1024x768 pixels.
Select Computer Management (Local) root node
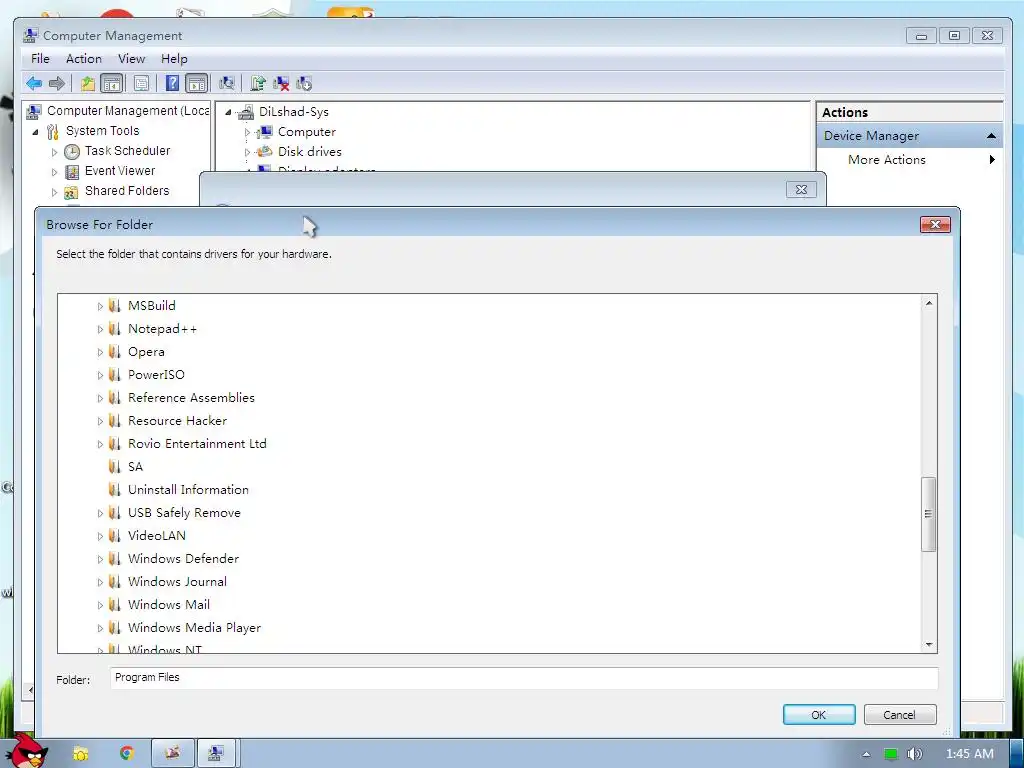(128, 111)
